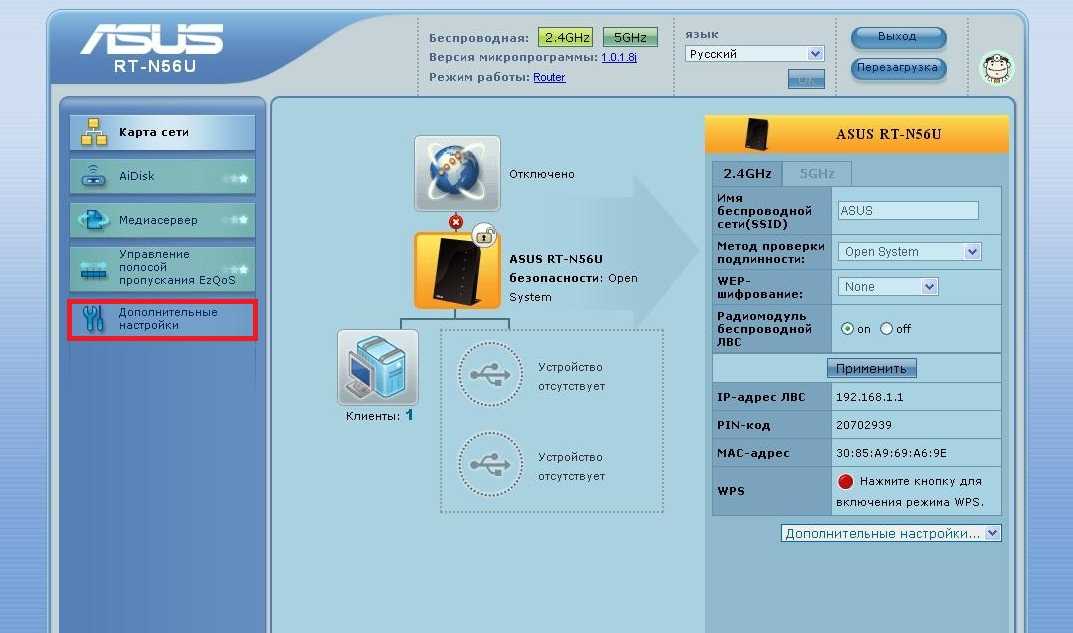Click the red WPS button icon
Image resolution: width=1073 pixels, height=633 pixels.
coord(845,482)
